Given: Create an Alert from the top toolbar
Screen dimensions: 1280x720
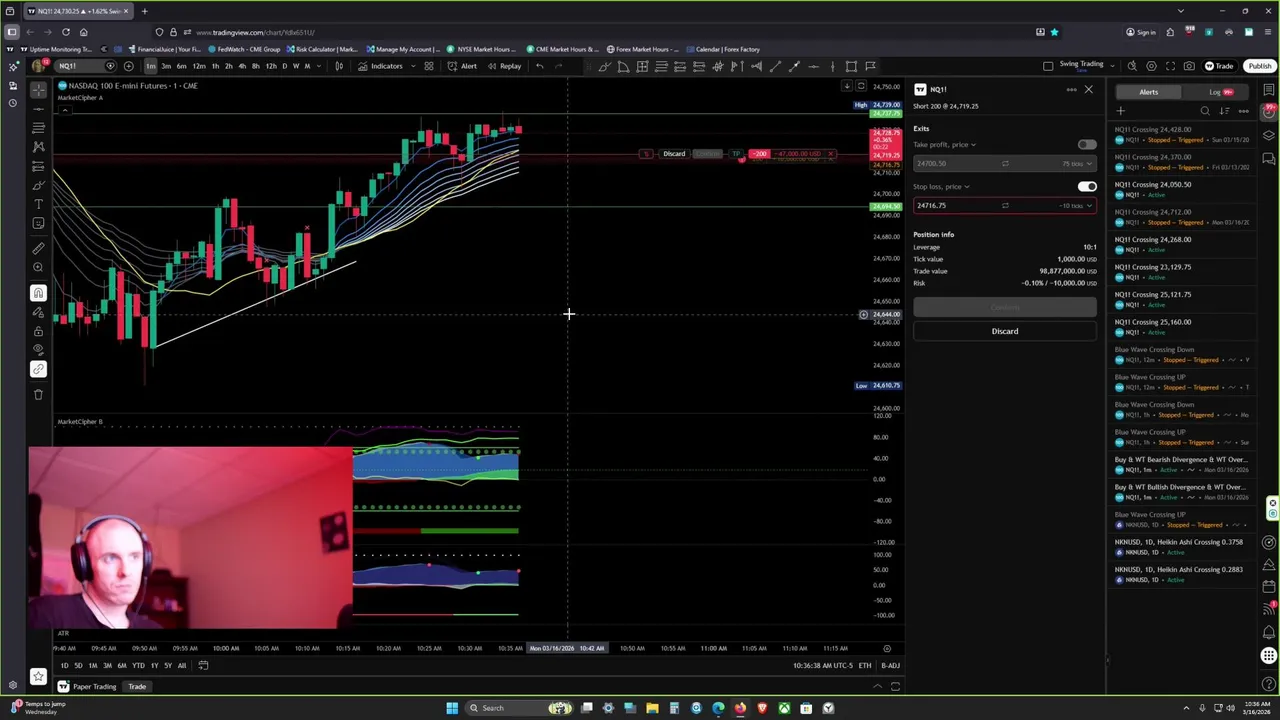Looking at the screenshot, I should coord(462,66).
